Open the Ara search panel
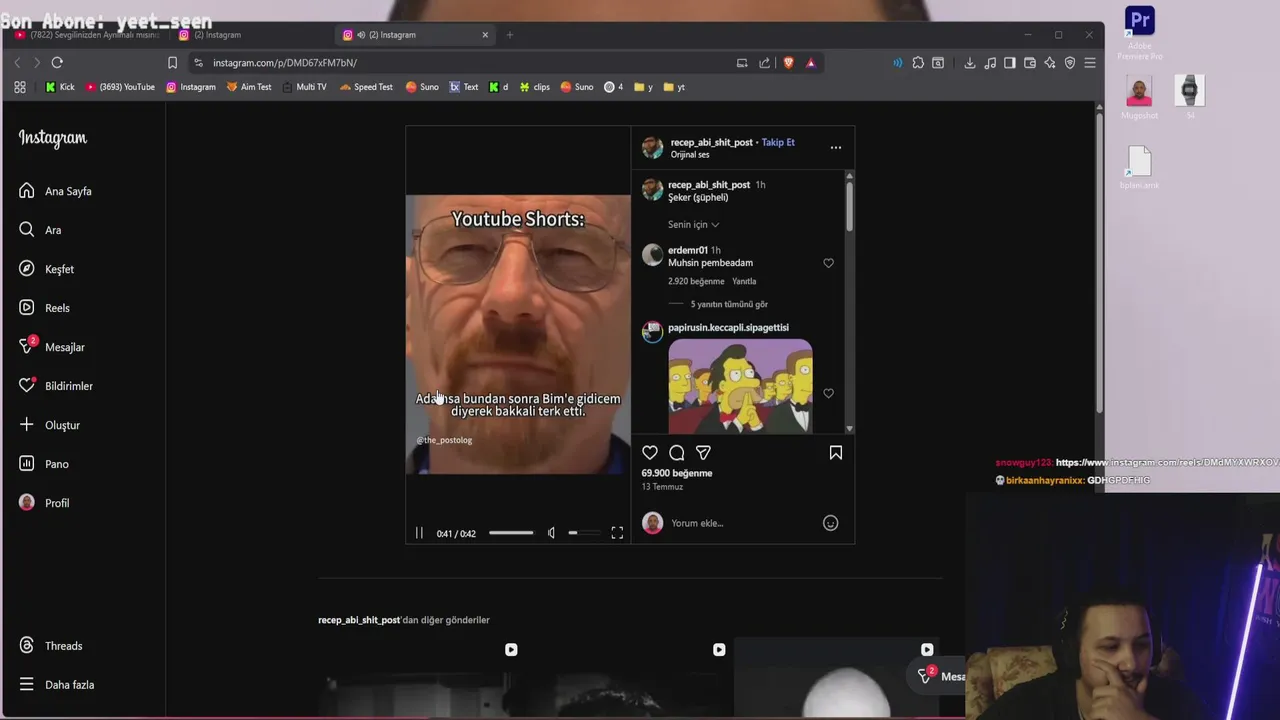This screenshot has height=720, width=1280. click(x=40, y=230)
